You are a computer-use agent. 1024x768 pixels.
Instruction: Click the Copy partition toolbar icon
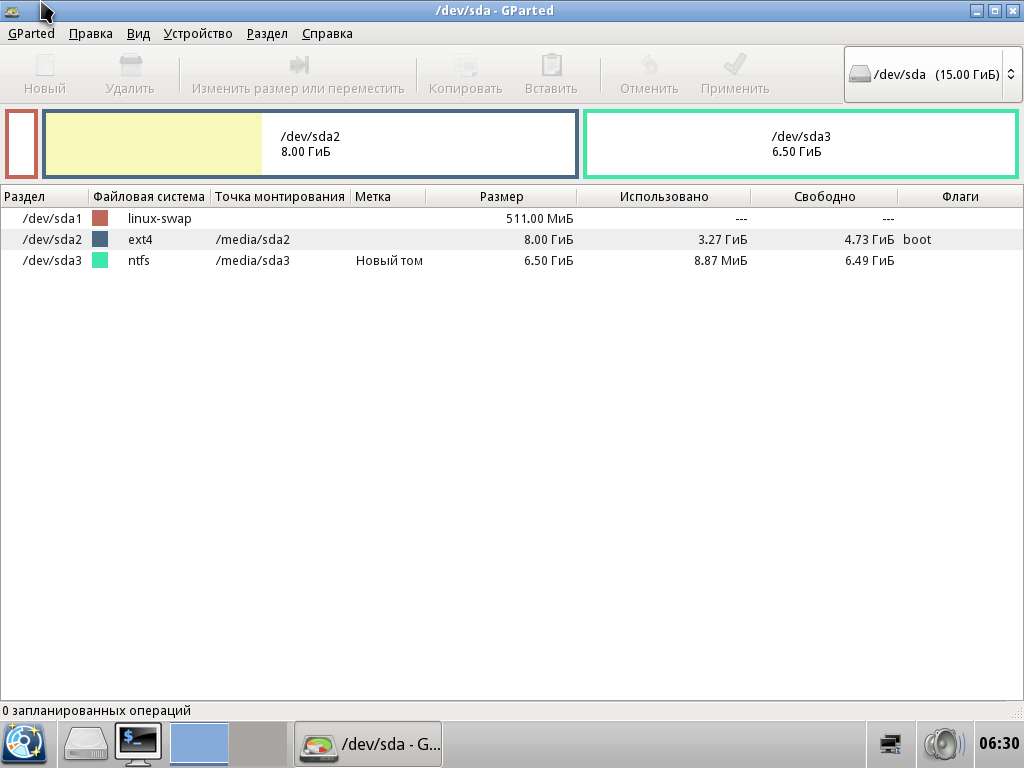465,66
